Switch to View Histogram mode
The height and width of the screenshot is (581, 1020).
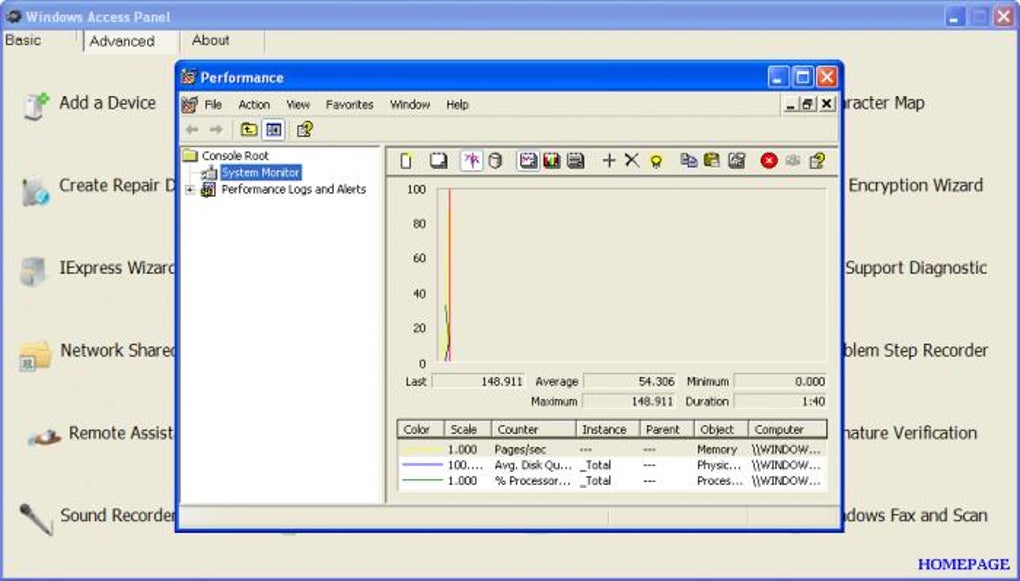551,161
